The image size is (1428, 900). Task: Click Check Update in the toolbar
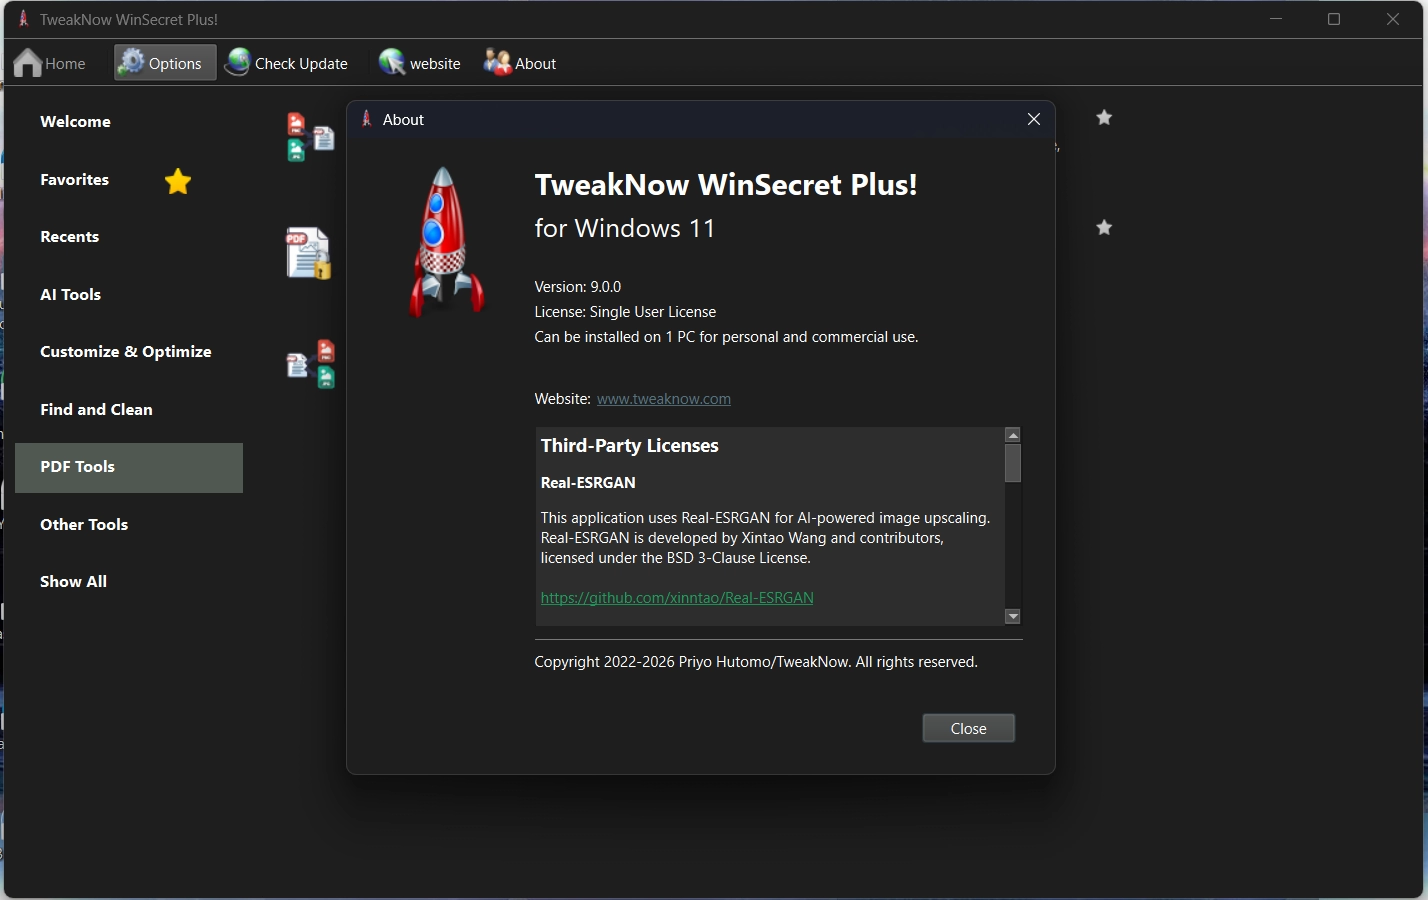pyautogui.click(x=286, y=63)
